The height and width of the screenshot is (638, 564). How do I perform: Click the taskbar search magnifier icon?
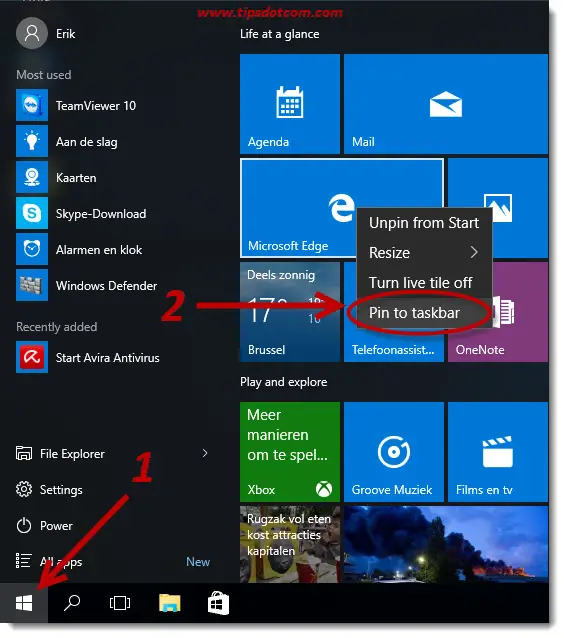72,603
